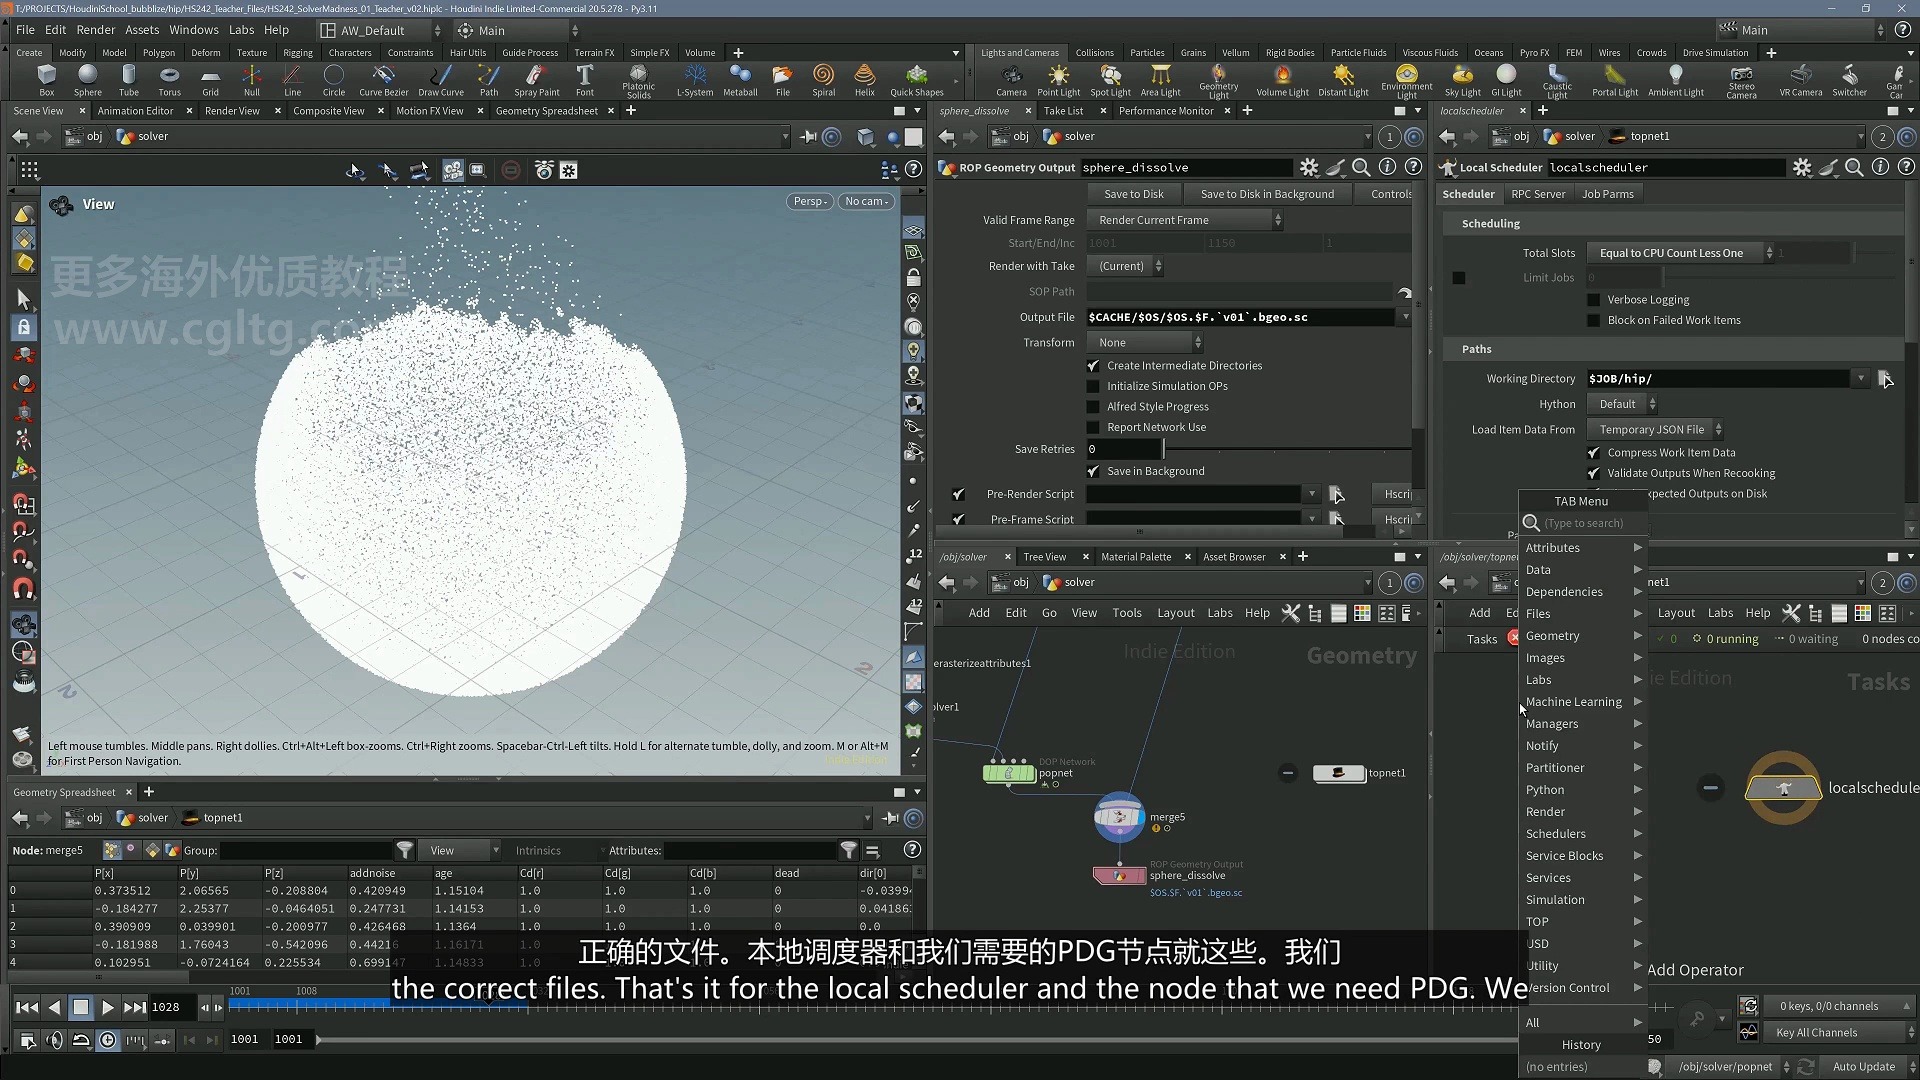
Task: Click the TAB Menu search field
Action: (x=1583, y=523)
